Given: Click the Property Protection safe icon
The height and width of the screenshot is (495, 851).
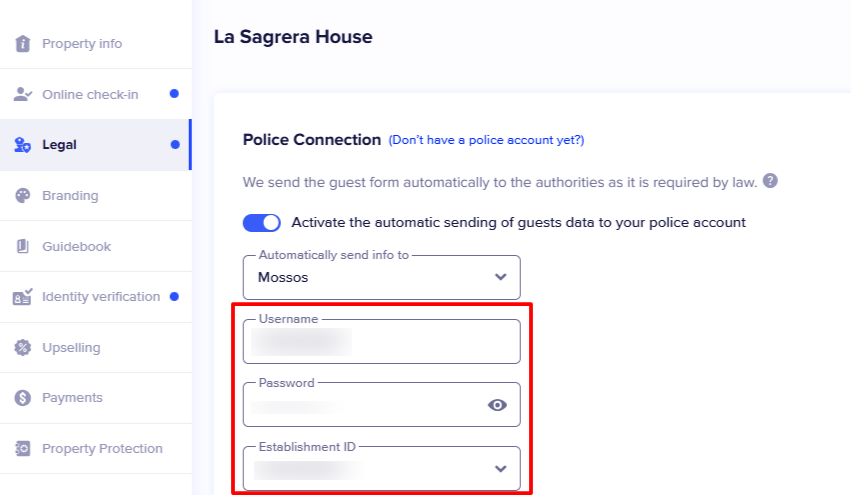Looking at the screenshot, I should click(23, 448).
